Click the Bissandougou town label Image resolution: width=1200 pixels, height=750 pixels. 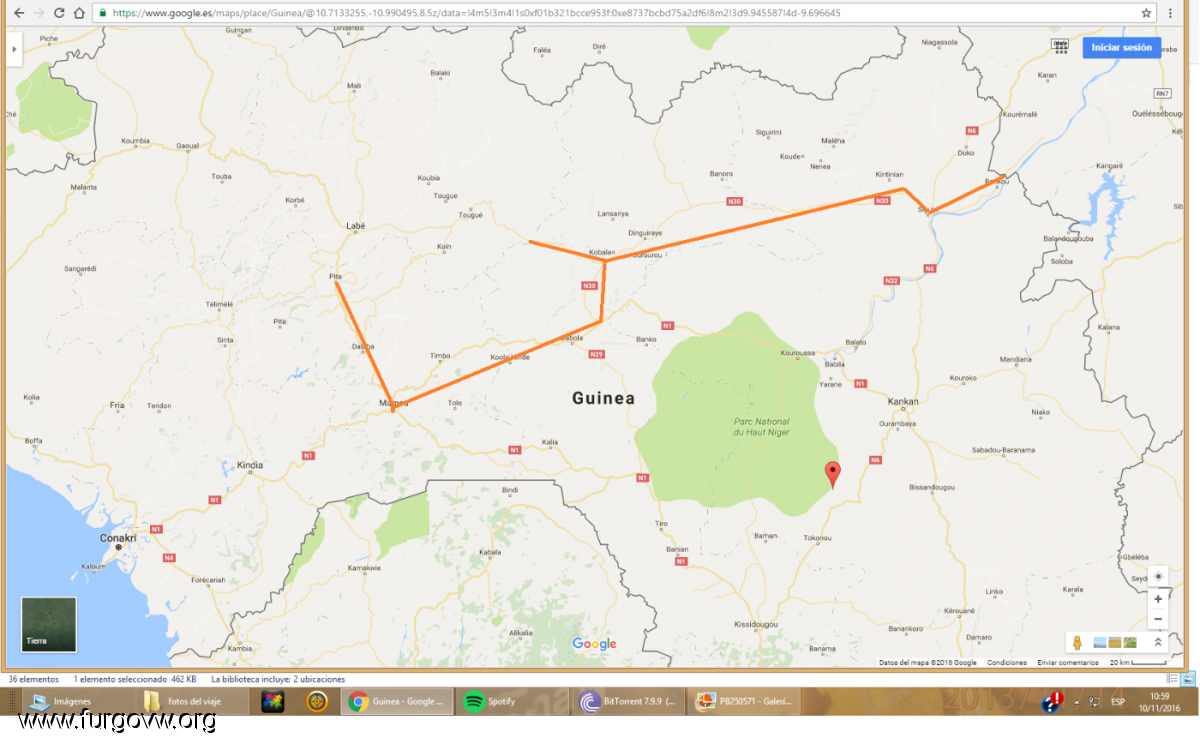931,487
